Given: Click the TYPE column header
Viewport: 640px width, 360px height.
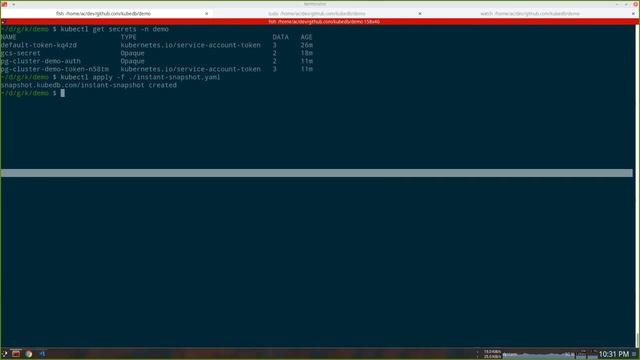Looking at the screenshot, I should click(x=128, y=37).
